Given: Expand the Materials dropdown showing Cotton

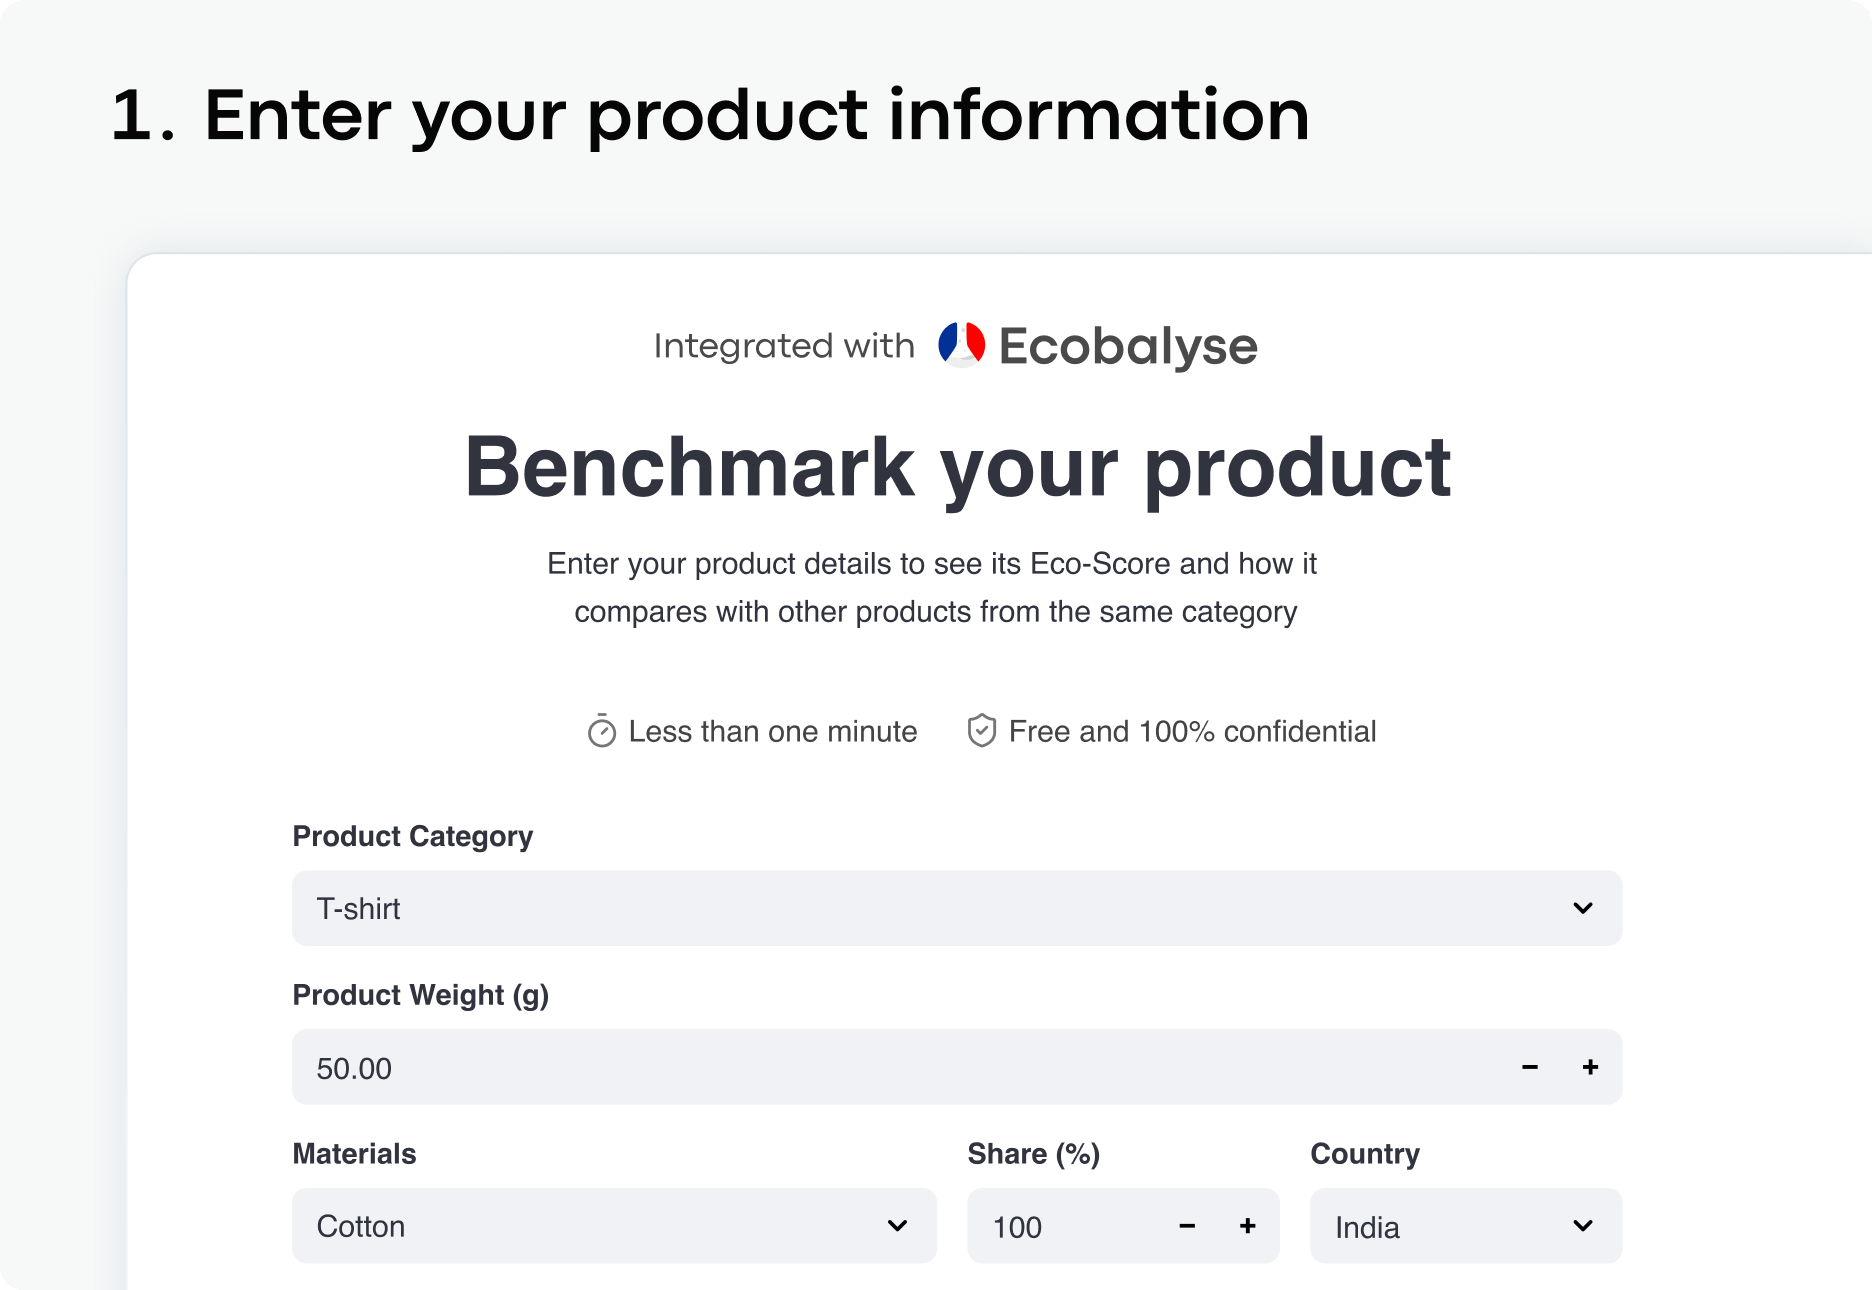Looking at the screenshot, I should [613, 1226].
